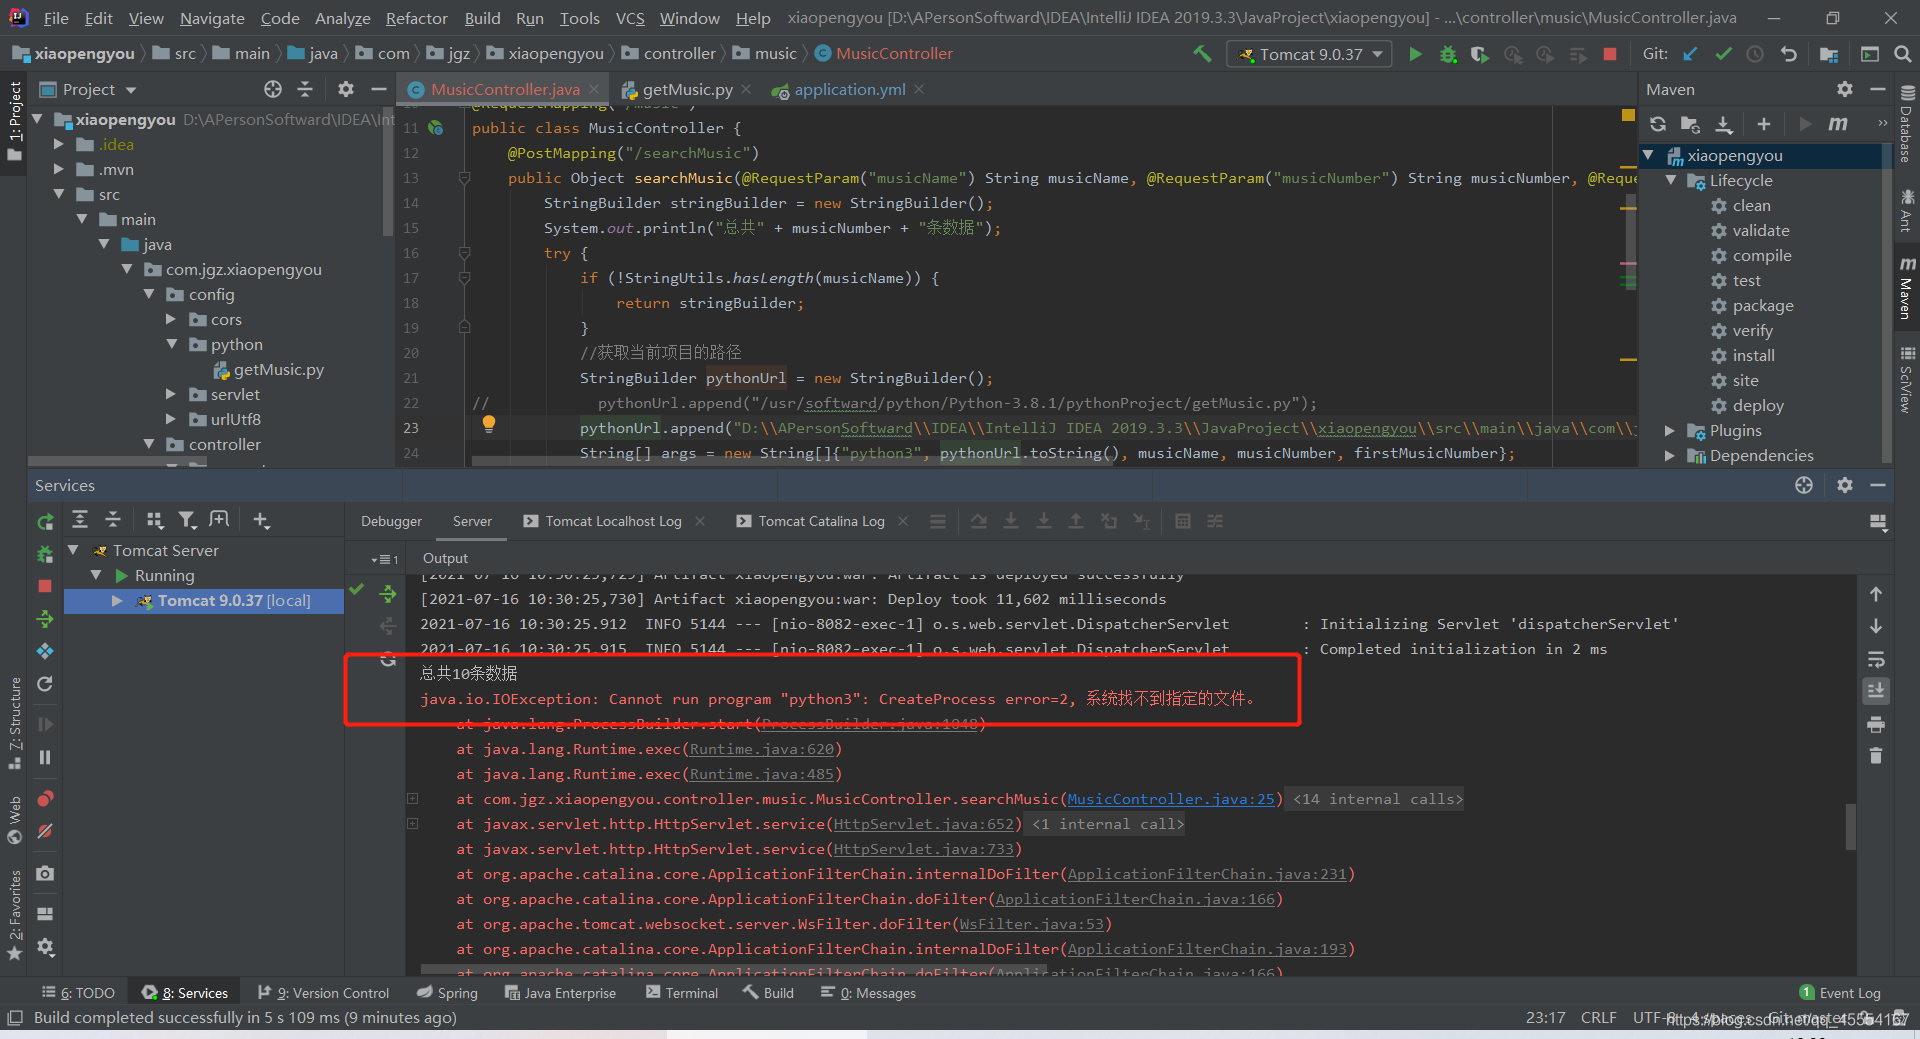Execute Maven goal with m icon

[x=1838, y=124]
